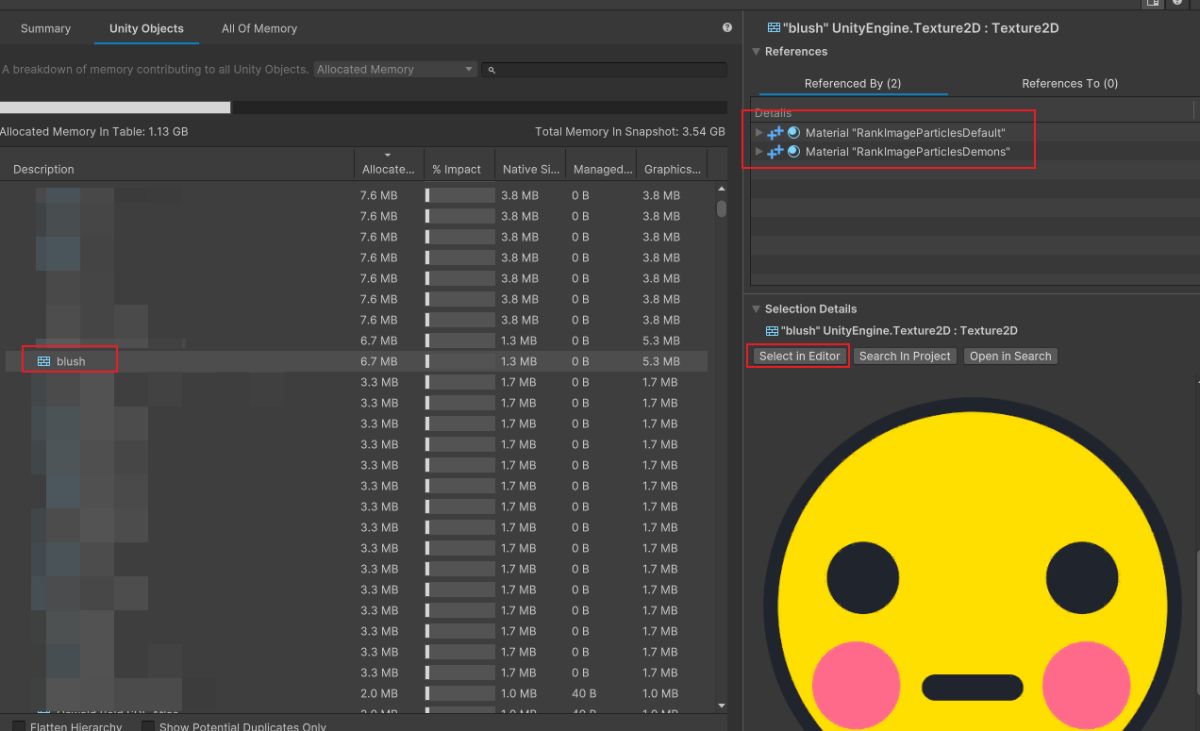Click the Open in Search button
The height and width of the screenshot is (731, 1200).
1010,356
